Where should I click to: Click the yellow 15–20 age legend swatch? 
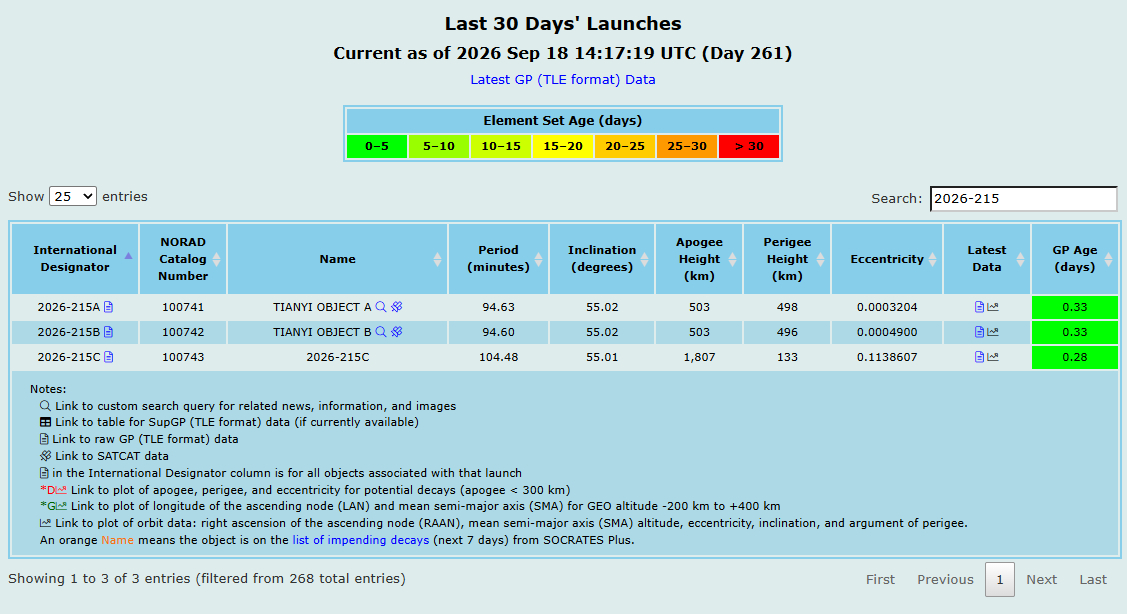563,147
